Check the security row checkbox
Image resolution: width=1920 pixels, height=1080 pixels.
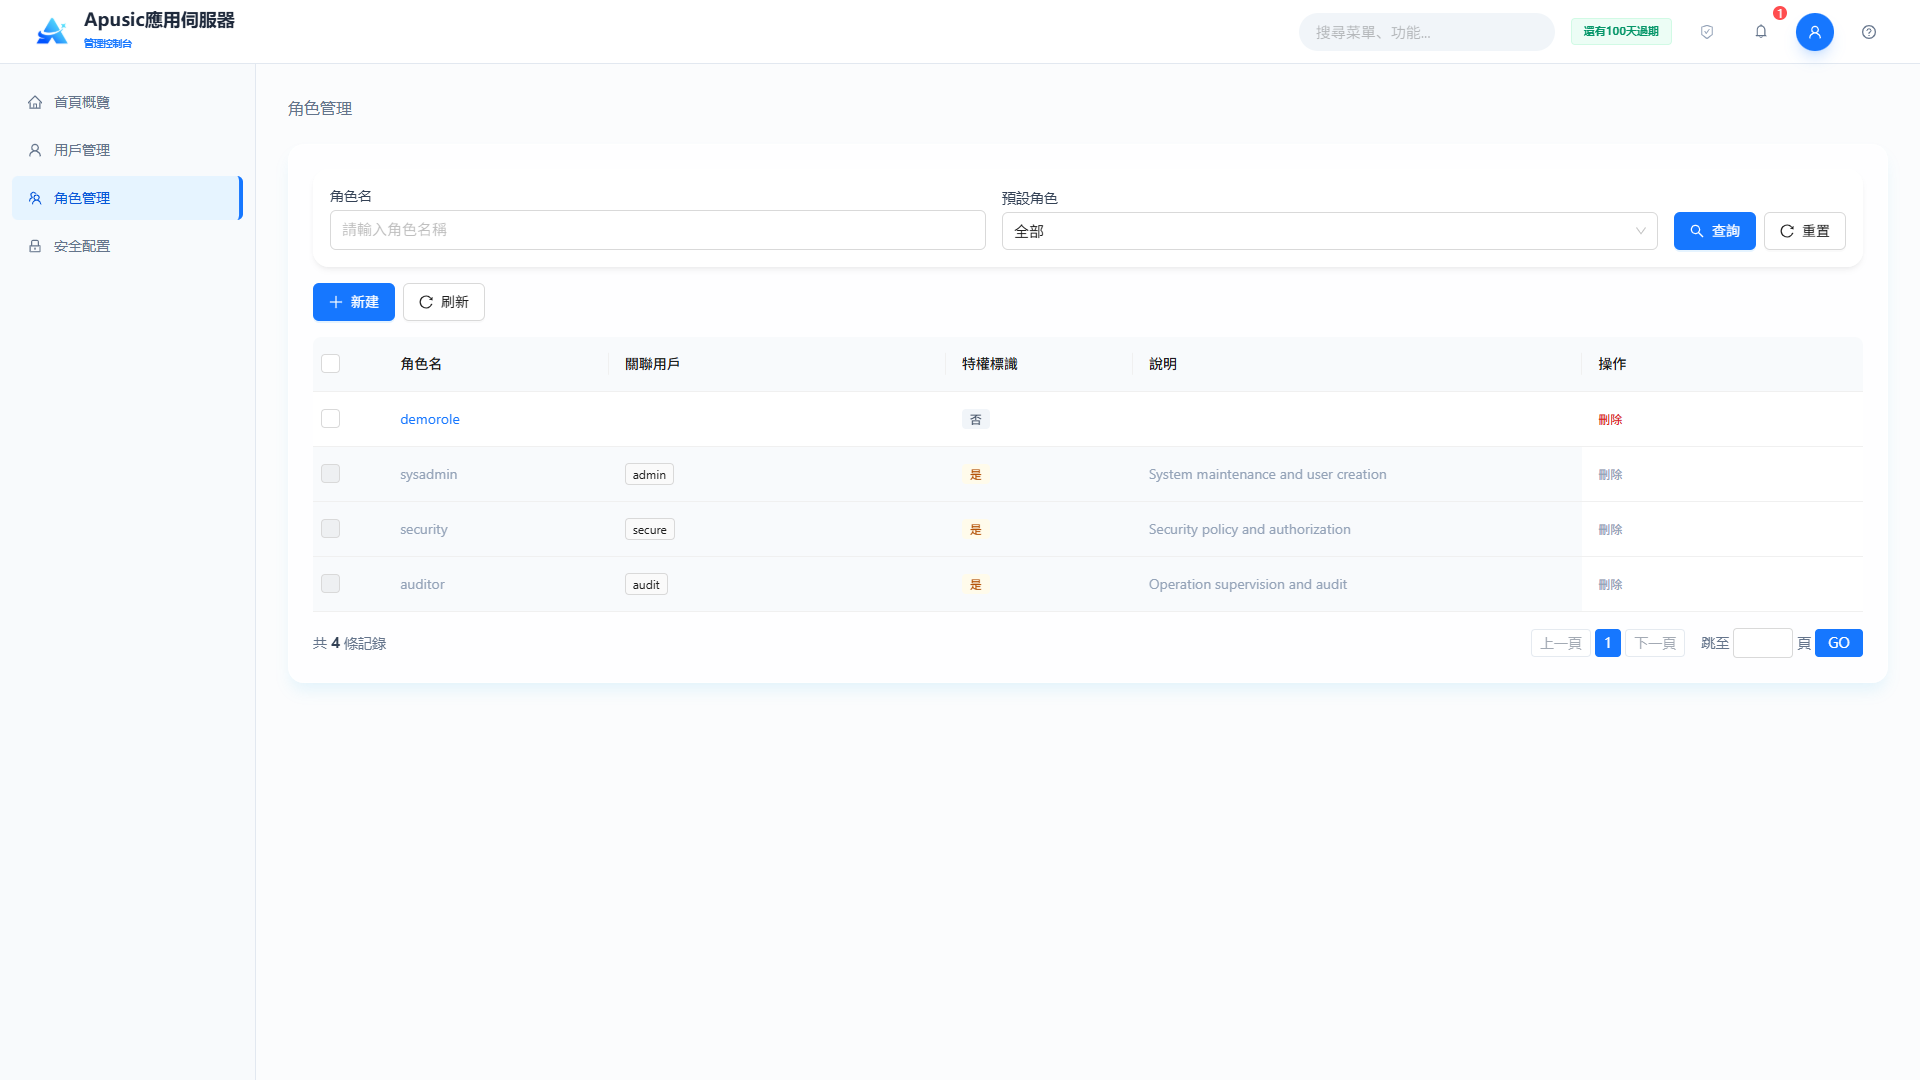click(x=331, y=529)
